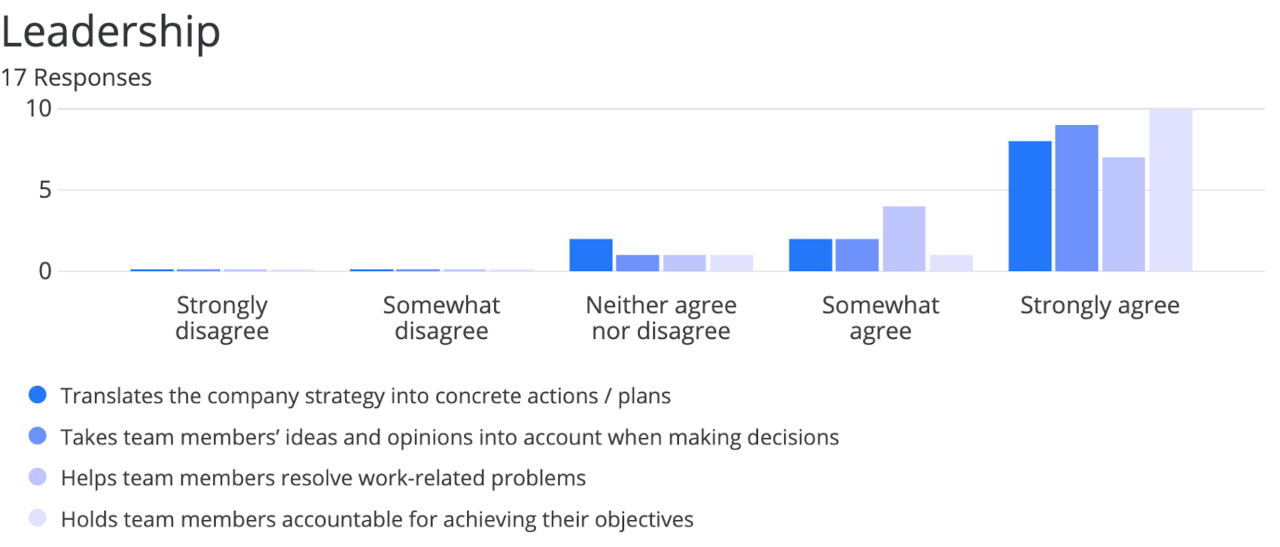Click the 'Holds team members accountable' legend dot
The width and height of the screenshot is (1280, 547).
(x=38, y=519)
